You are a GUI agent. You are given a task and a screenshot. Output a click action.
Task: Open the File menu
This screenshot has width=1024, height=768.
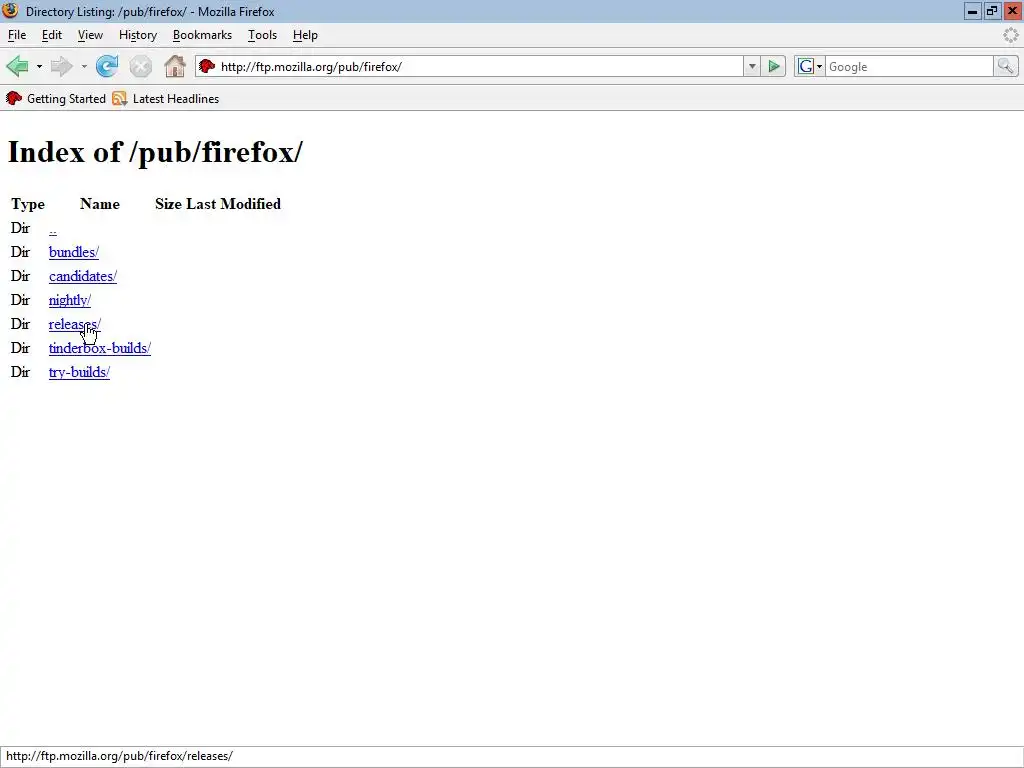pos(17,35)
